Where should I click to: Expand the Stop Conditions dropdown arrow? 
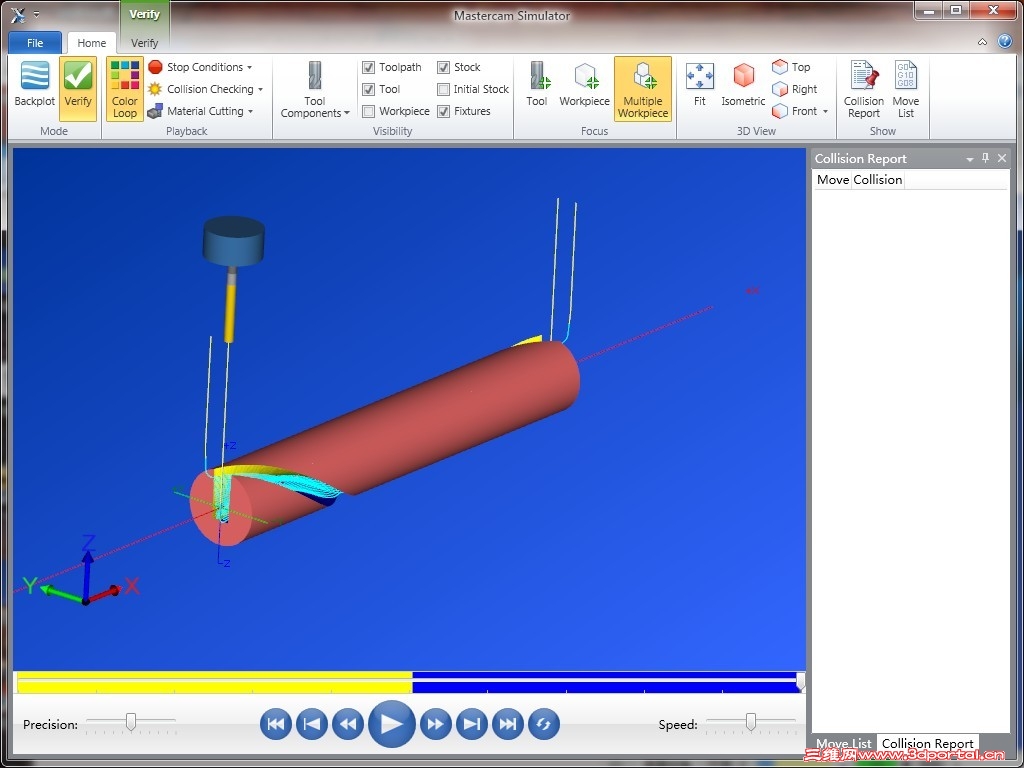coord(249,68)
